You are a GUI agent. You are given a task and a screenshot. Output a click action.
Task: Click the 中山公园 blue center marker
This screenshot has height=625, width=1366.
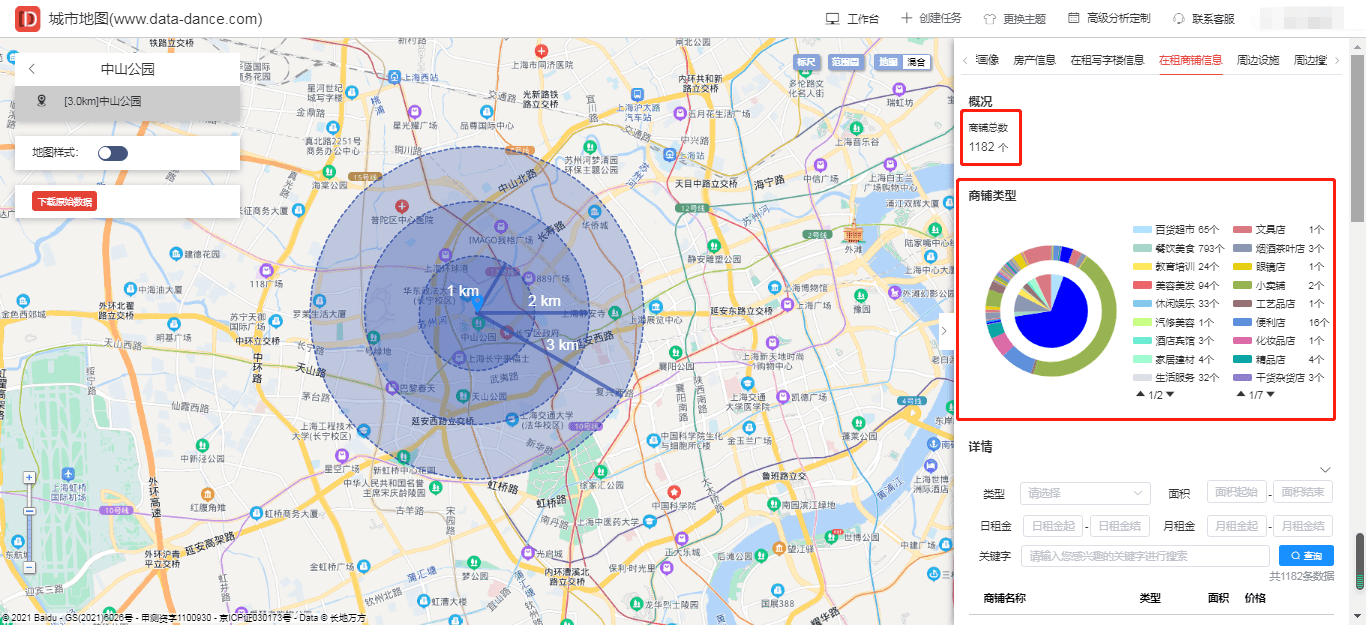point(477,304)
